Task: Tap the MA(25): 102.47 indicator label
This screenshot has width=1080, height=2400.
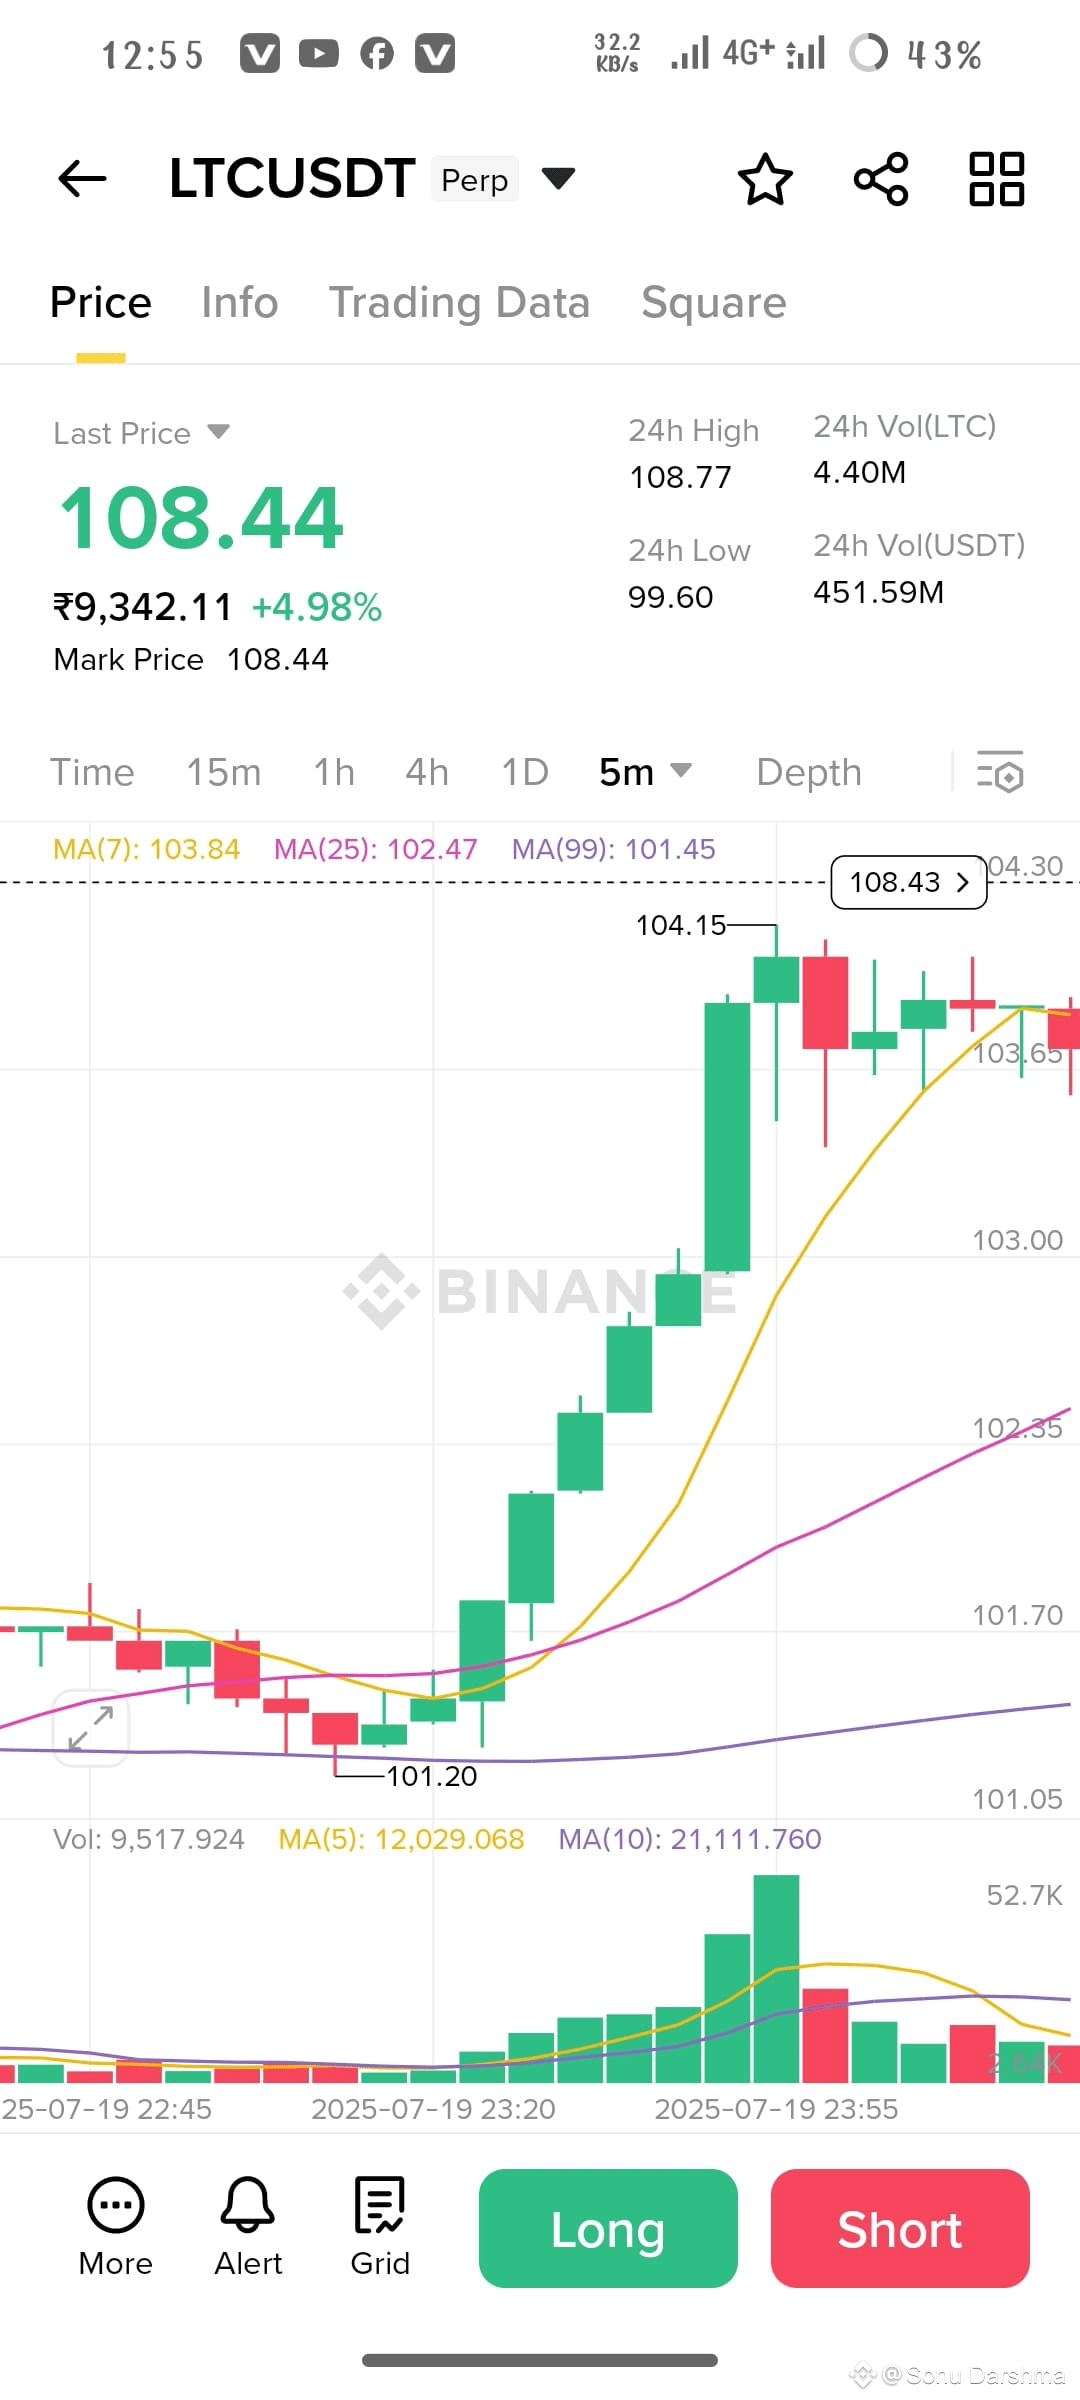Action: [x=376, y=849]
